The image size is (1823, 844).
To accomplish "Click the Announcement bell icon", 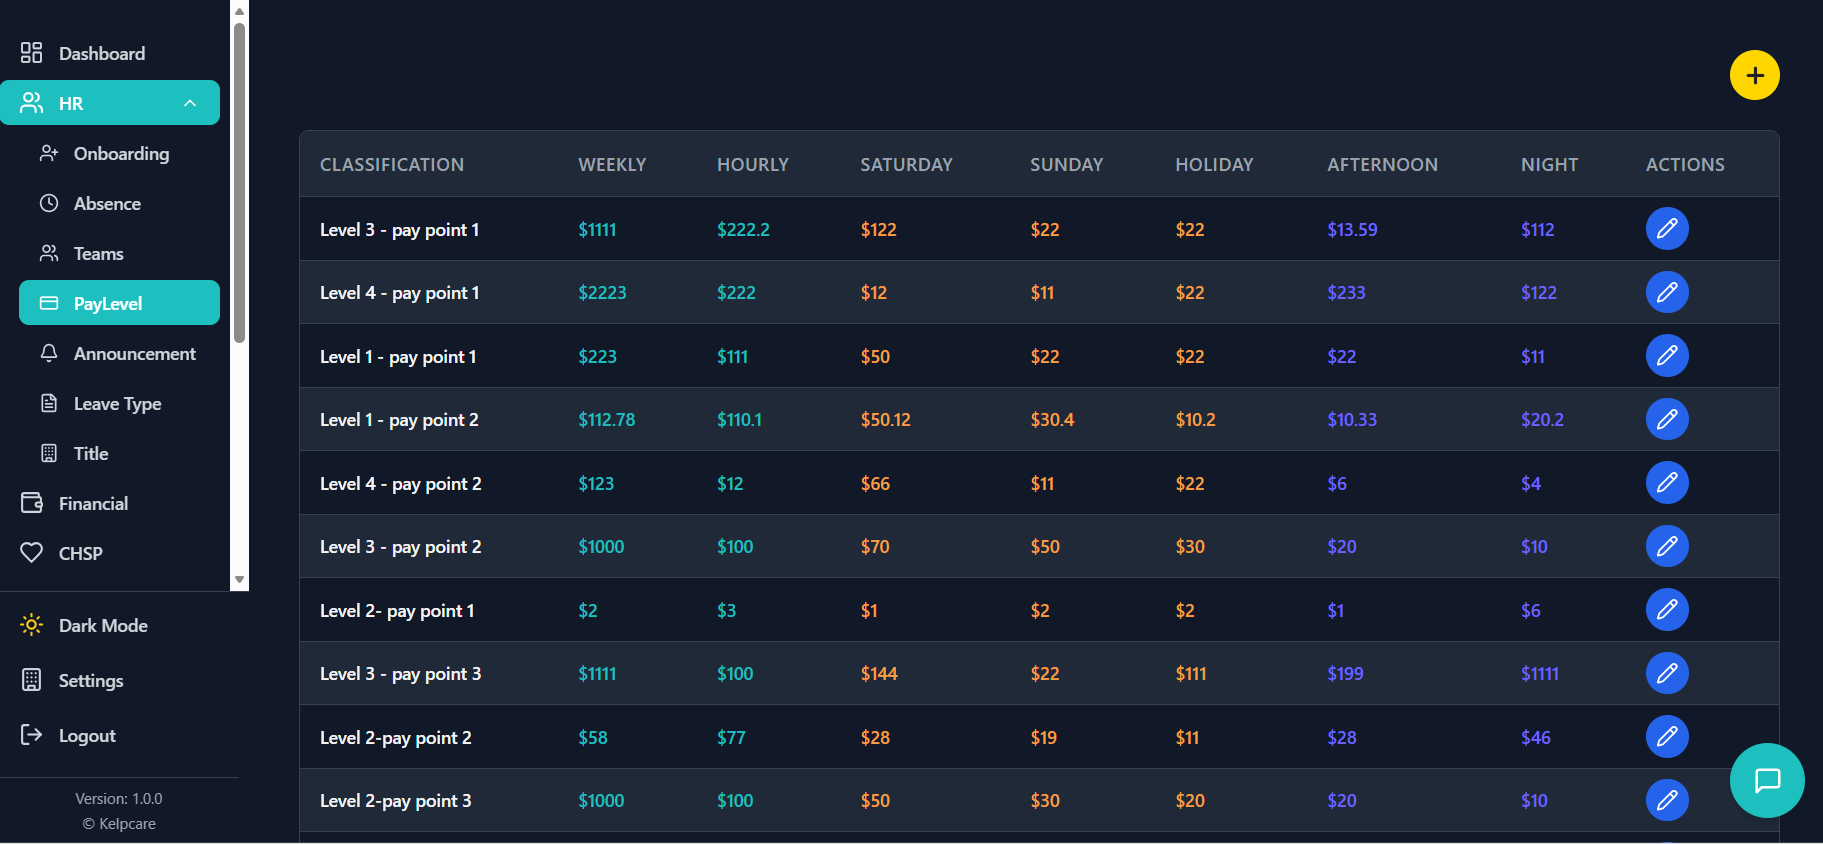I will [49, 353].
